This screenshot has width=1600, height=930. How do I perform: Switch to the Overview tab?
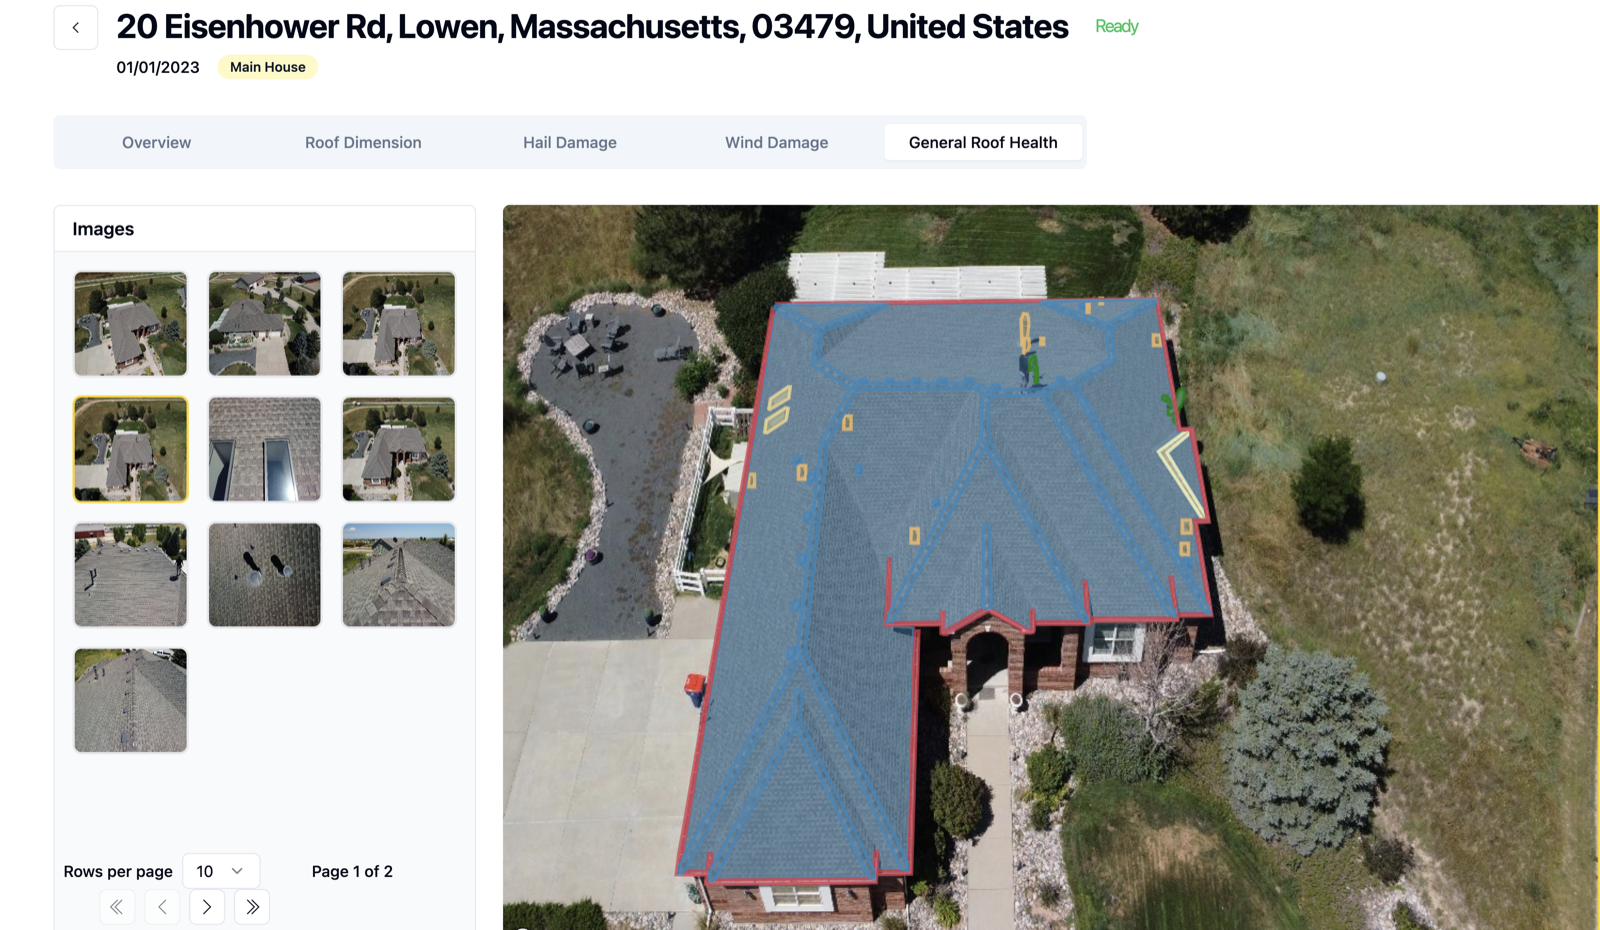point(156,142)
